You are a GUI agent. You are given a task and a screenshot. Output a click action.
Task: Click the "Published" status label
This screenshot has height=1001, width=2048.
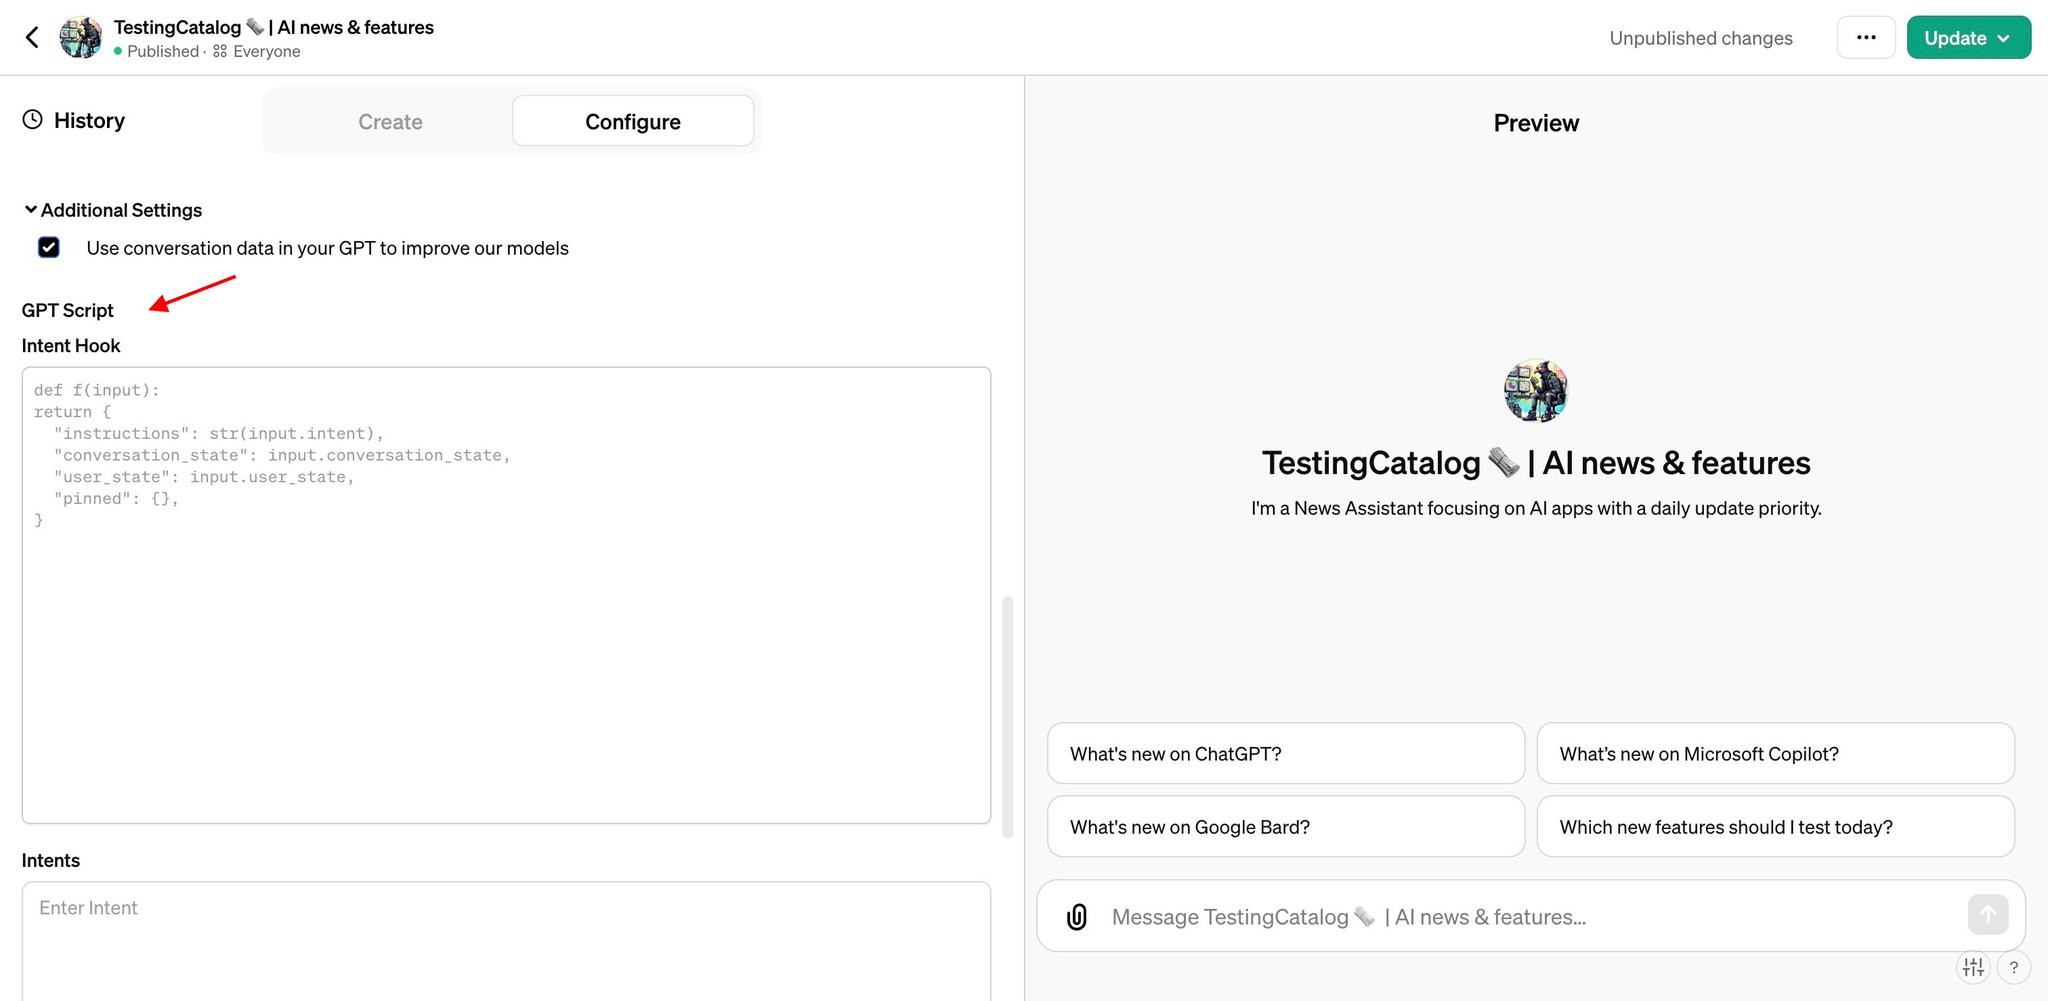[162, 51]
